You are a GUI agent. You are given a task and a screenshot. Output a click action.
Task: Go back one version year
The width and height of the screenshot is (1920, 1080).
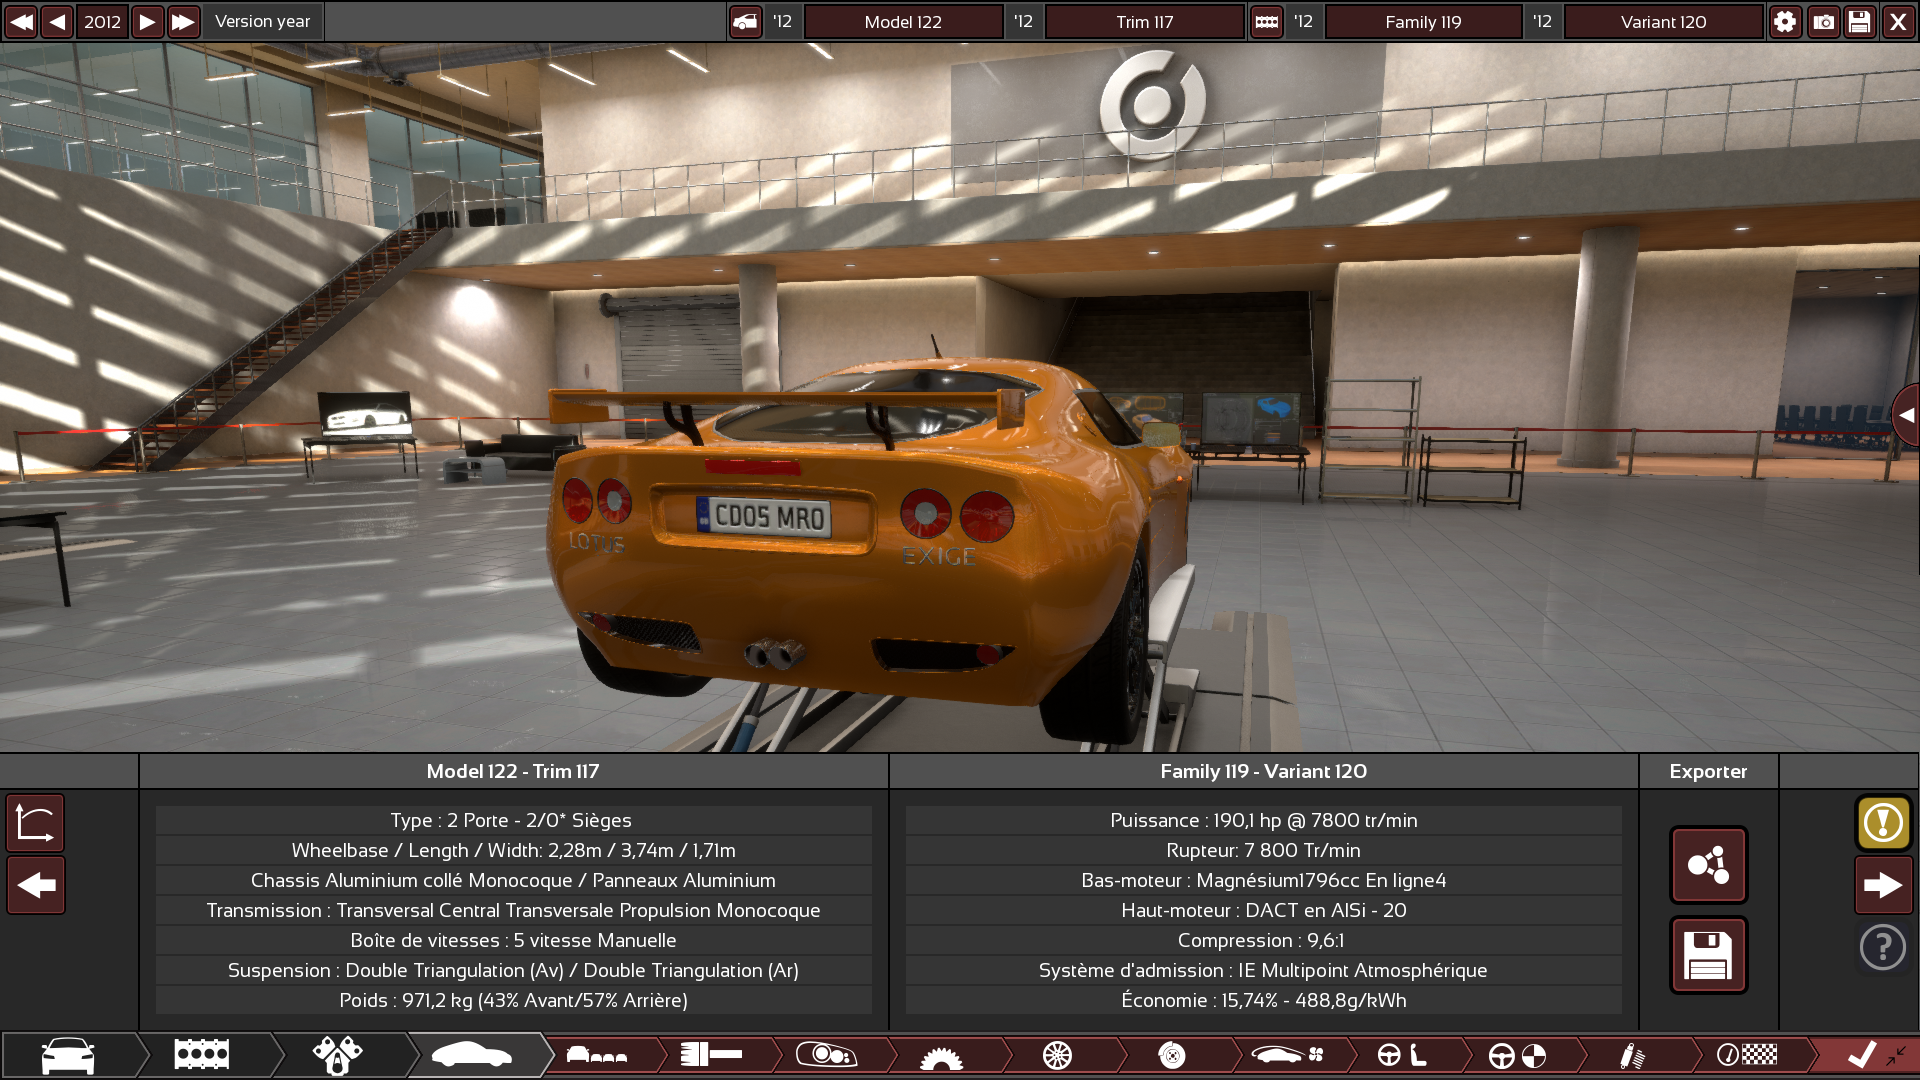pos(57,21)
